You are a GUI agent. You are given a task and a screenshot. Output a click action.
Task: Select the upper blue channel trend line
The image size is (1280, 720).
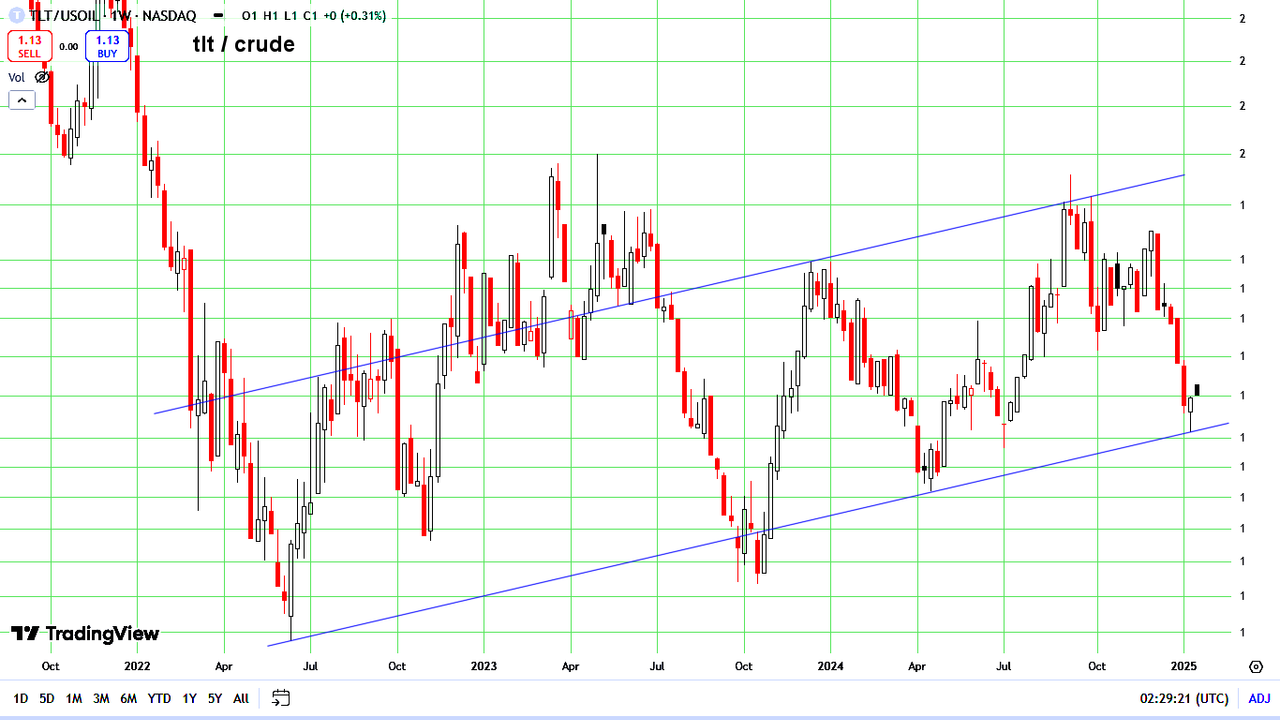click(x=670, y=294)
